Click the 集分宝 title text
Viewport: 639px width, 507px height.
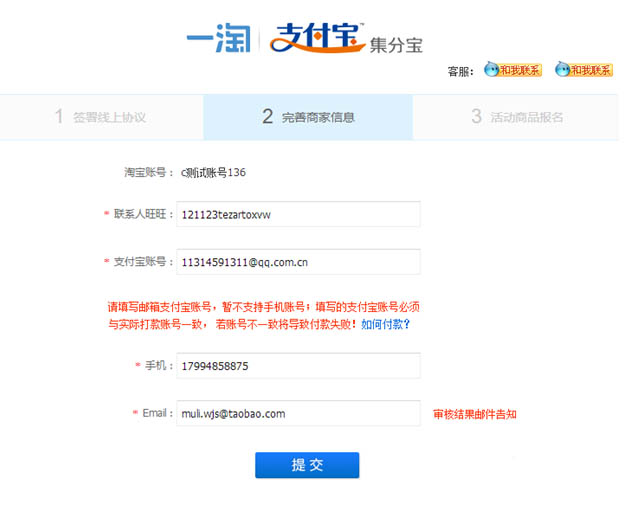pyautogui.click(x=396, y=45)
